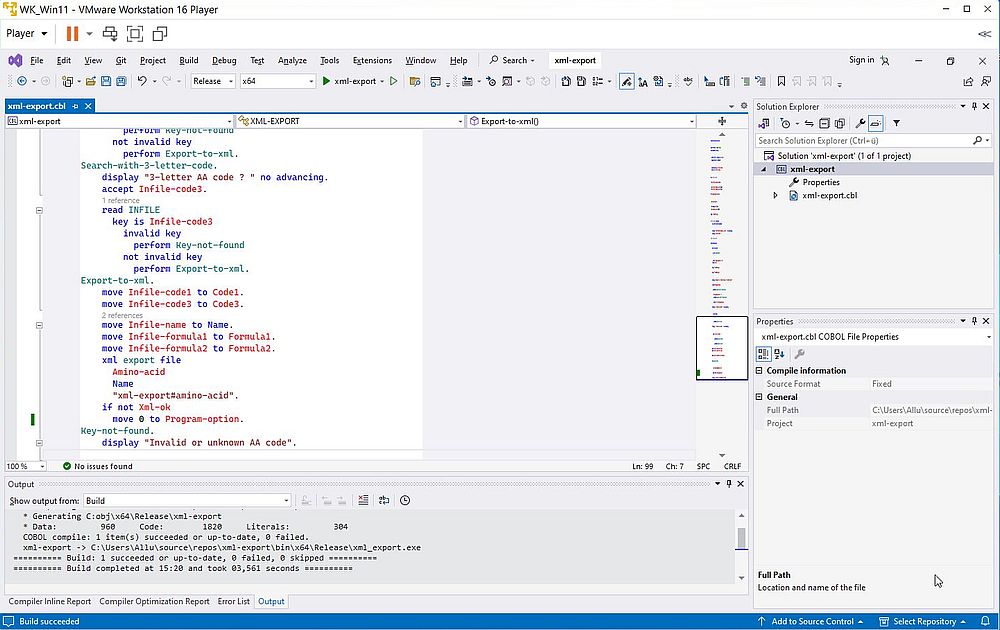Screen dimensions: 1000x630
Task: Open the Build menu
Action: click(188, 61)
